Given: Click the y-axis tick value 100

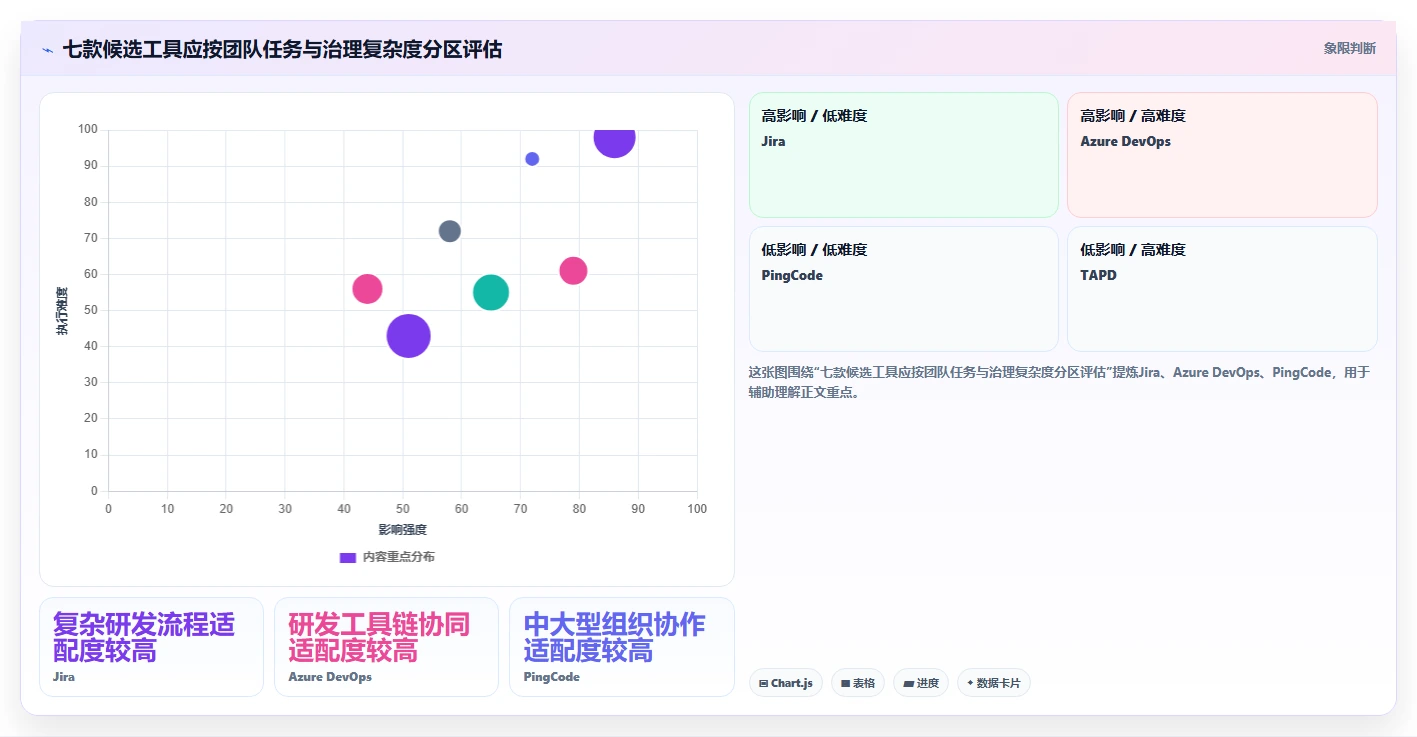Looking at the screenshot, I should tap(88, 129).
